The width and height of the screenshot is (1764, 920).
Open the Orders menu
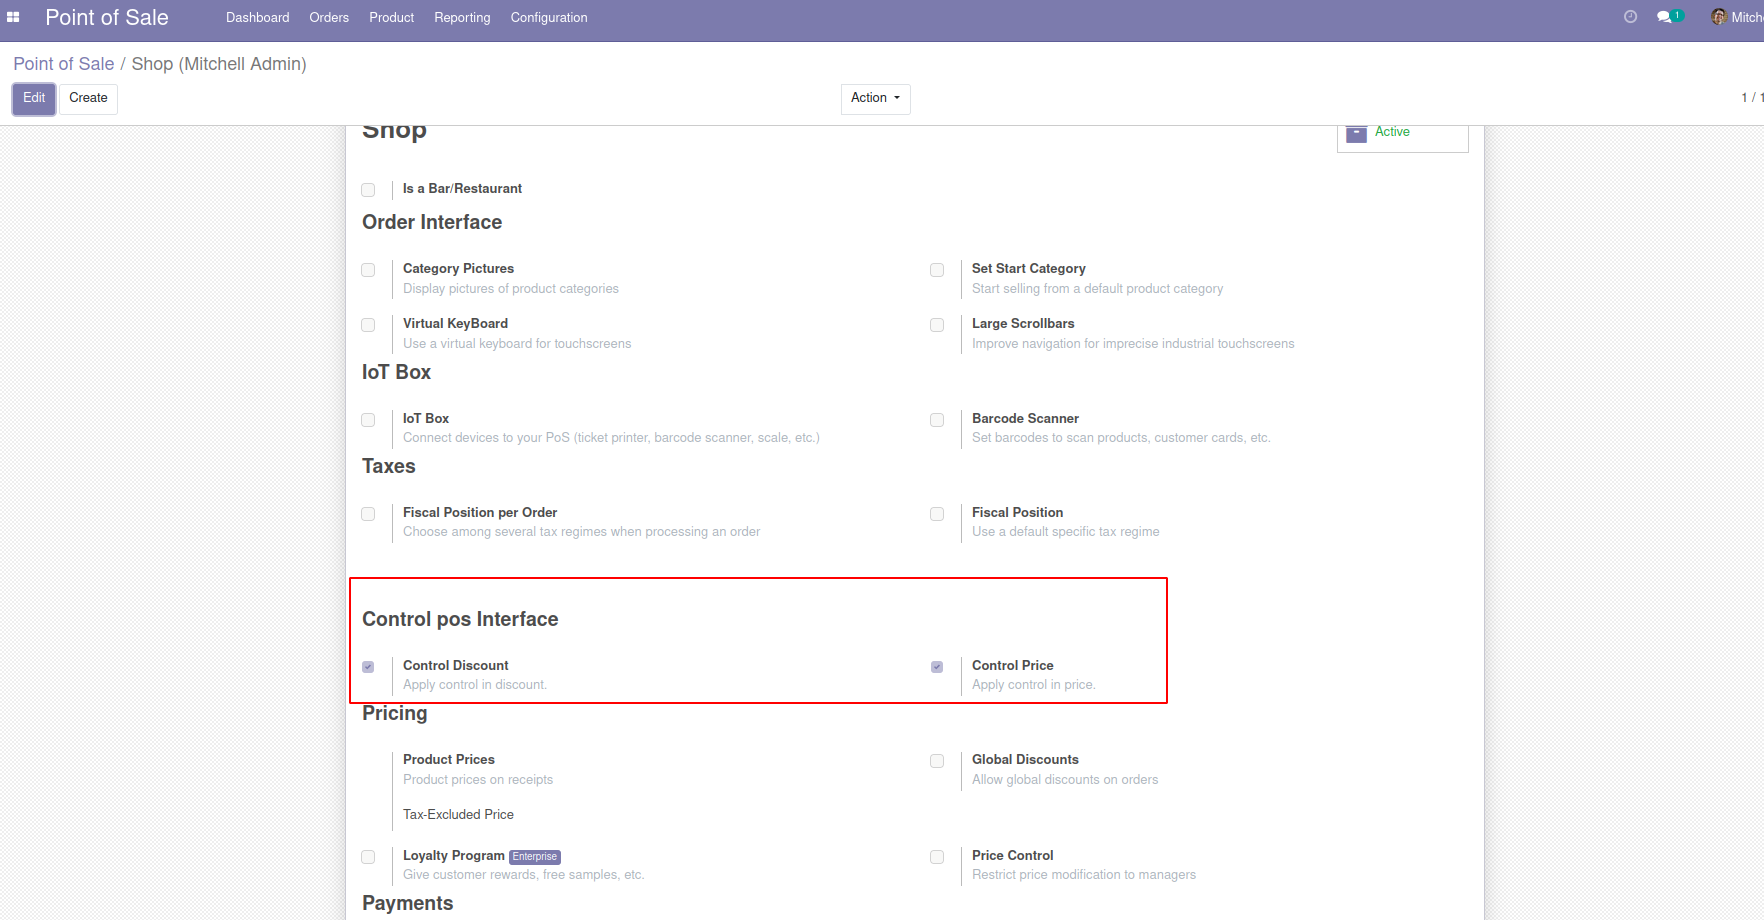click(329, 17)
